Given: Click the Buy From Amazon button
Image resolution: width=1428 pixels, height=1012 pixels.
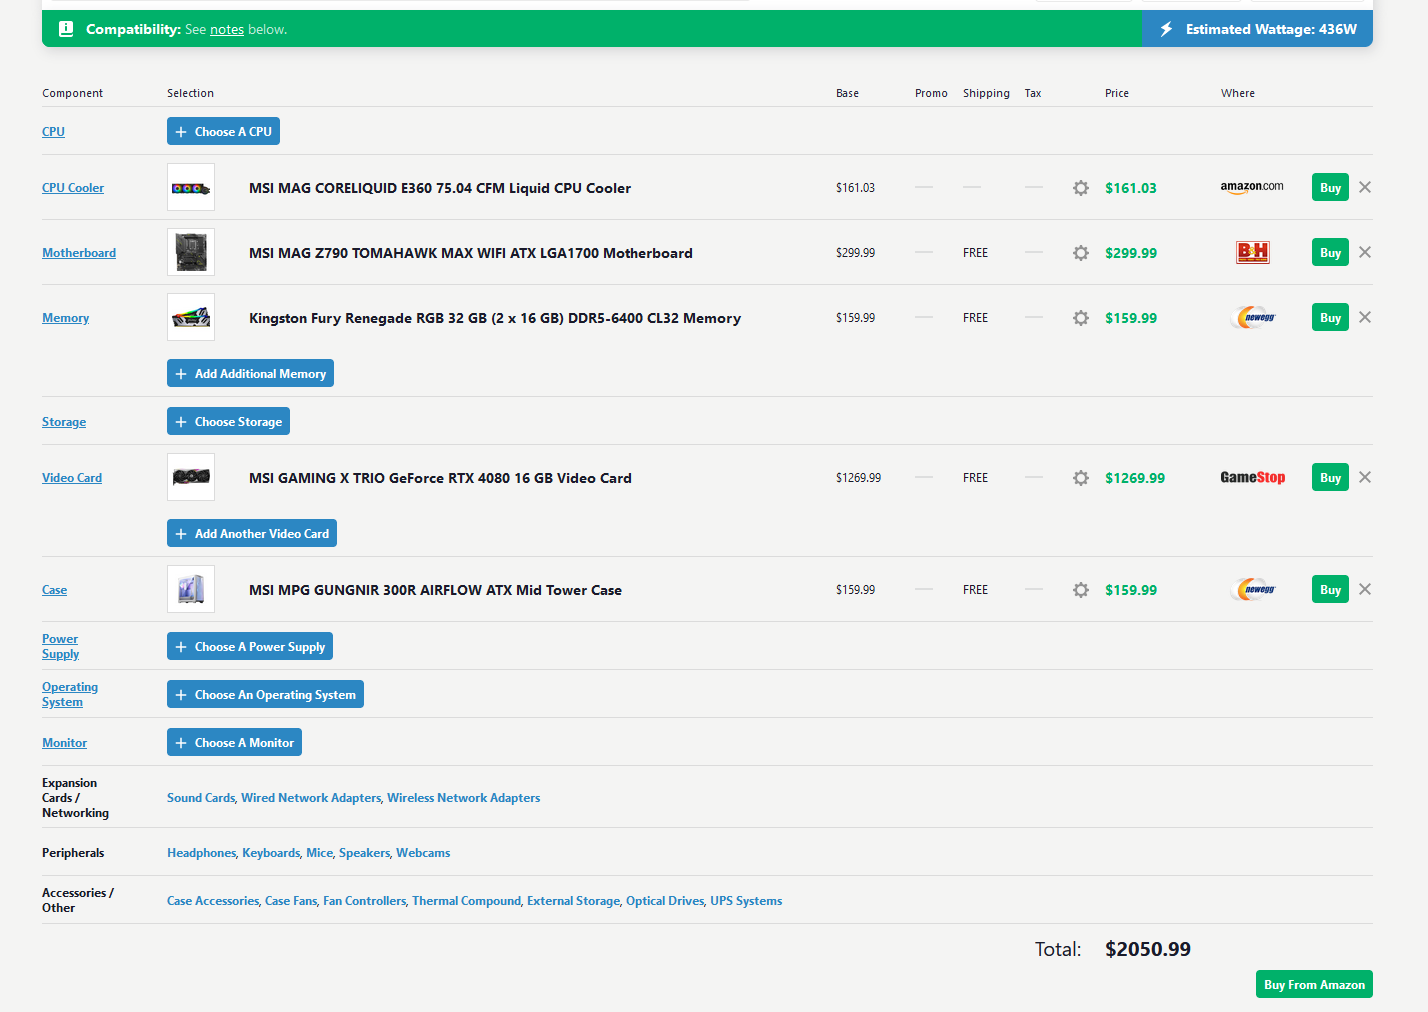Looking at the screenshot, I should coord(1313,985).
